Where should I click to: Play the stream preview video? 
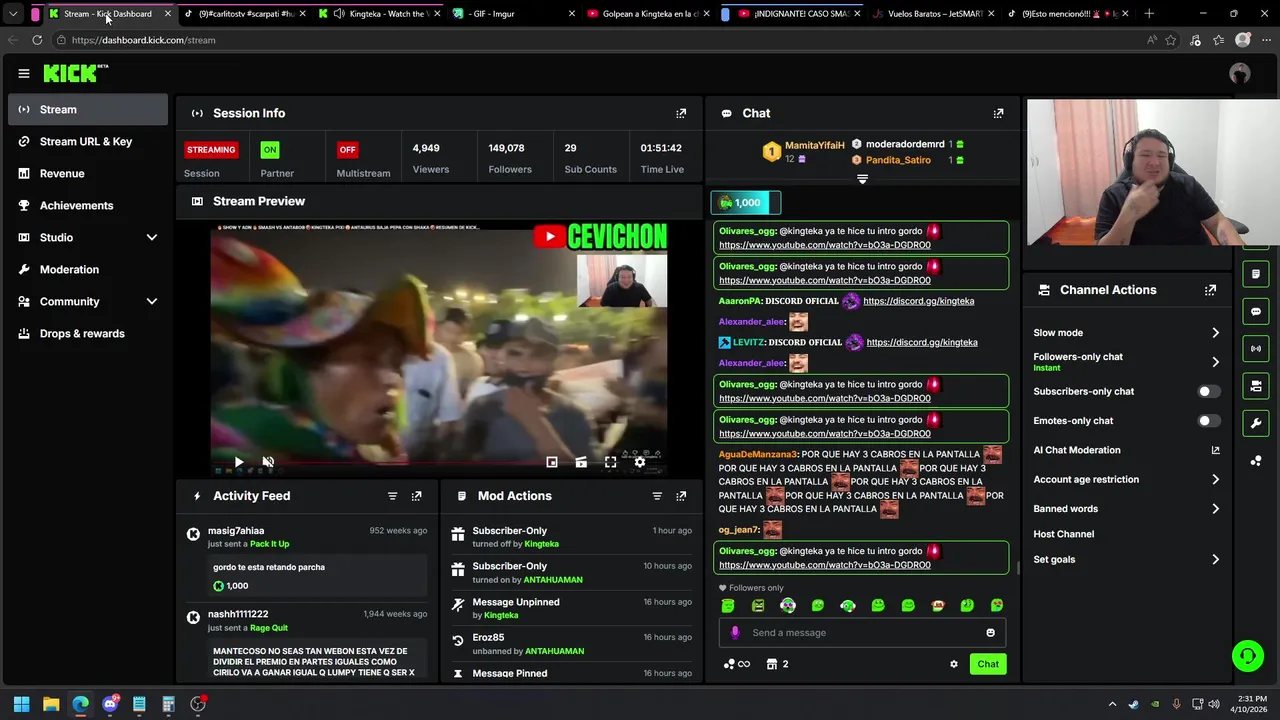pos(239,462)
